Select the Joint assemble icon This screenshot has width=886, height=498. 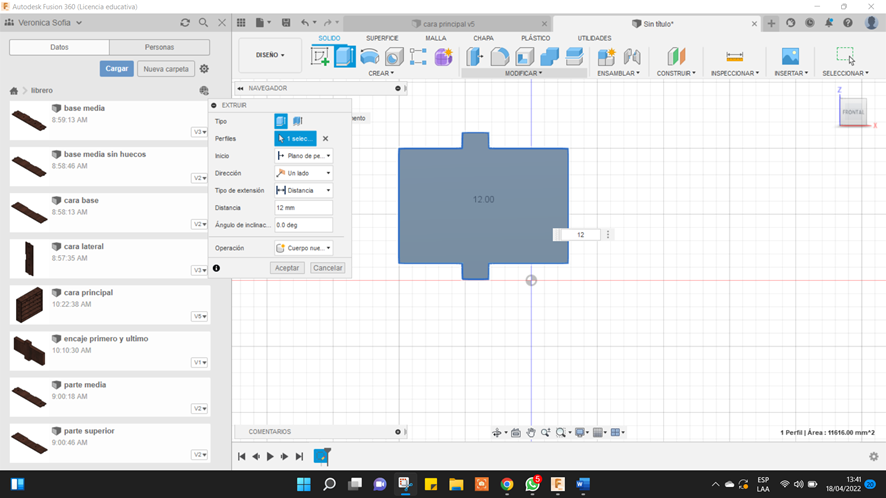(x=632, y=57)
